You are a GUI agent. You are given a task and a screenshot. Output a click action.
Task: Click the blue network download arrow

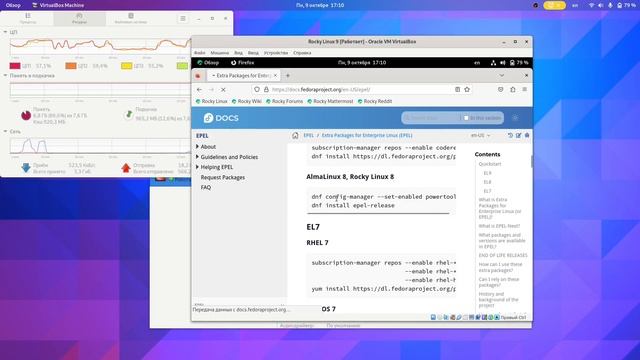point(26,168)
